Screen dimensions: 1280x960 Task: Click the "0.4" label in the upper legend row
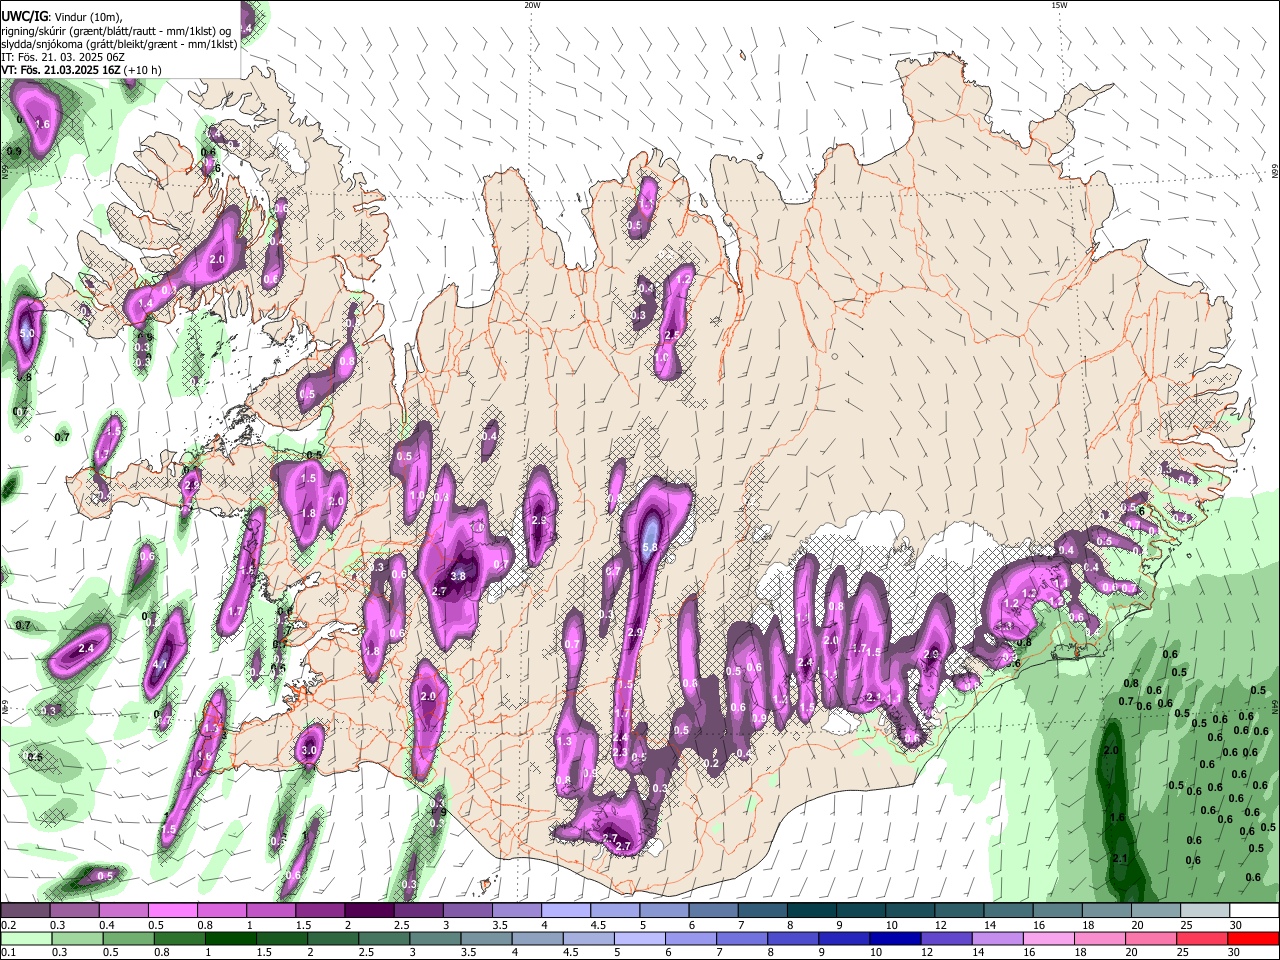point(106,926)
